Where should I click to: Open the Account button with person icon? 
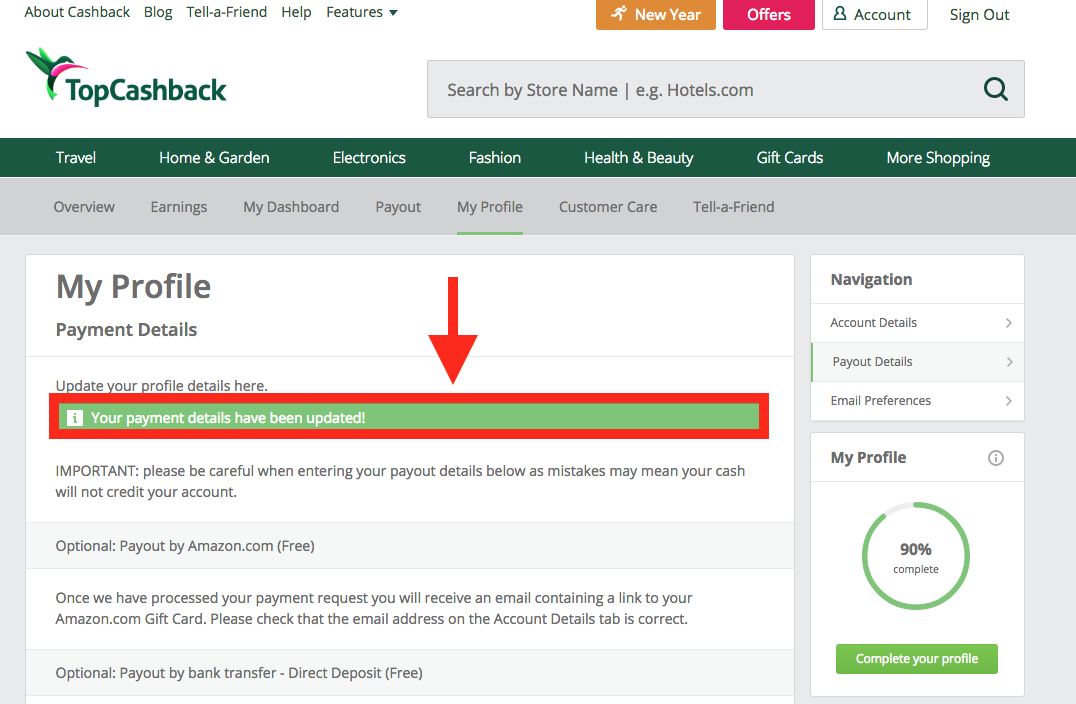click(874, 15)
